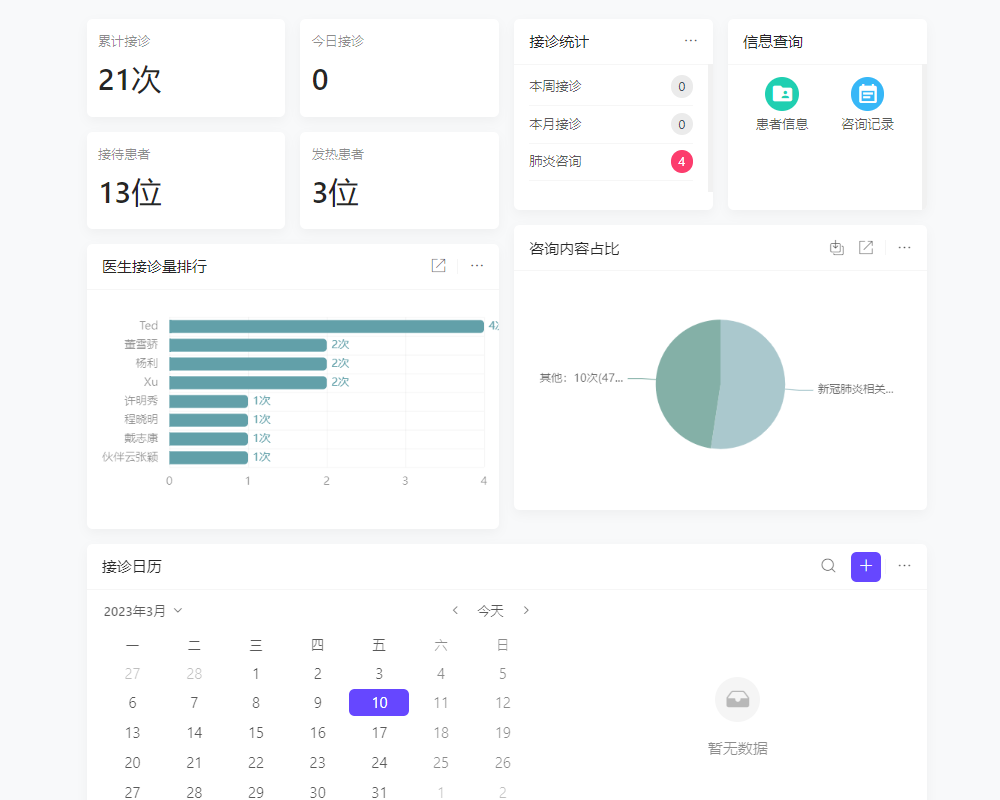The height and width of the screenshot is (800, 1000).
Task: Open the more options menu on 接诊统计
Action: (690, 41)
